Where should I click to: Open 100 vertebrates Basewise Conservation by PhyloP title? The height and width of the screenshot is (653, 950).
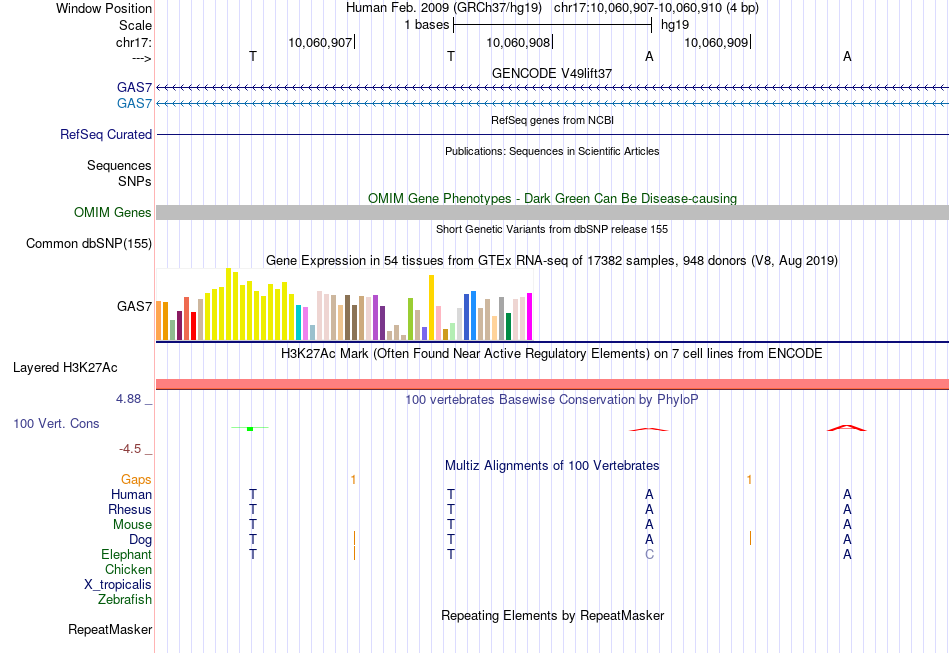(x=552, y=400)
